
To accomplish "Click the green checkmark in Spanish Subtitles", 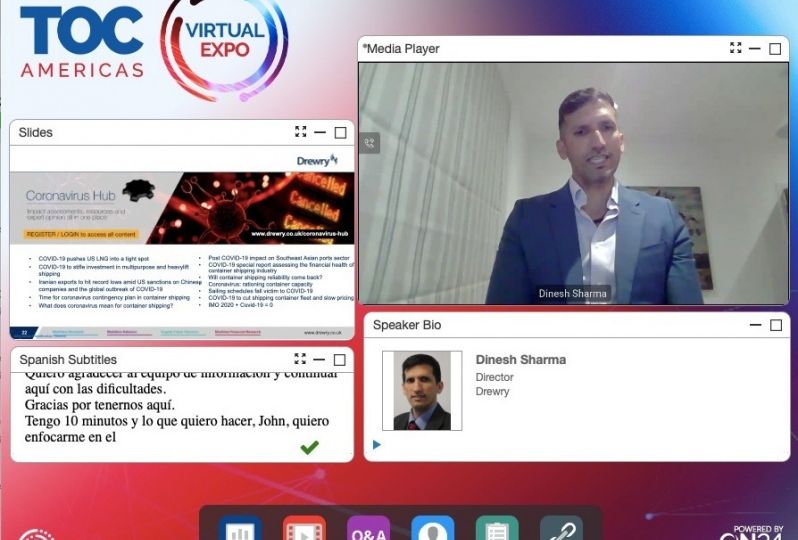I will [309, 447].
